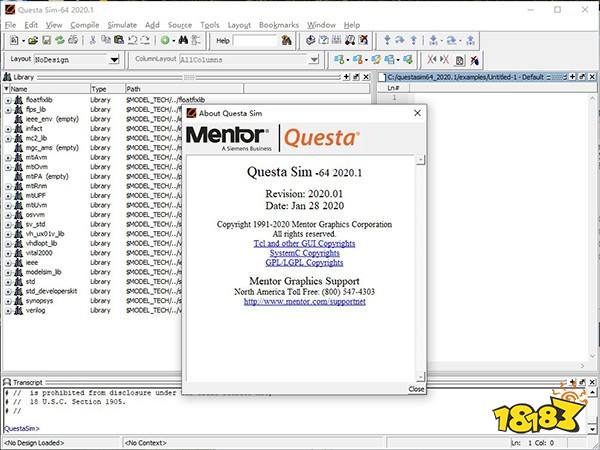
Task: Click the Save toolbar icon
Action: (46, 40)
